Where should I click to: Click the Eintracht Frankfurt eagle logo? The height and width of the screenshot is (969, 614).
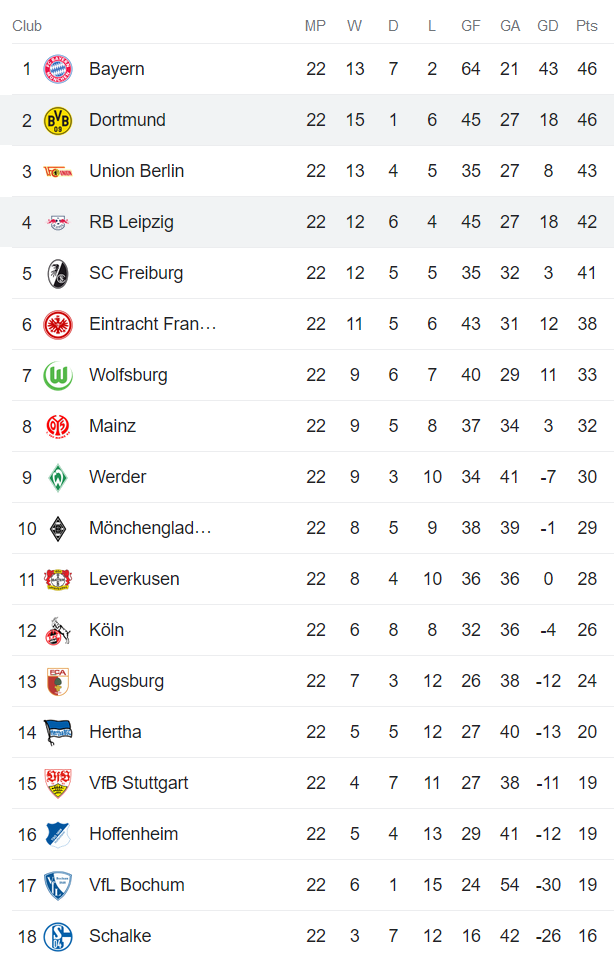[x=58, y=324]
